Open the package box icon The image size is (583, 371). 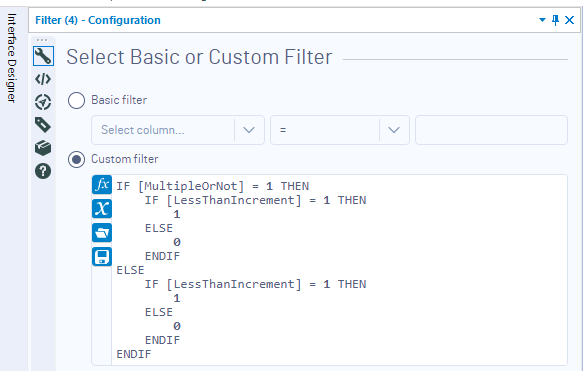[x=43, y=148]
